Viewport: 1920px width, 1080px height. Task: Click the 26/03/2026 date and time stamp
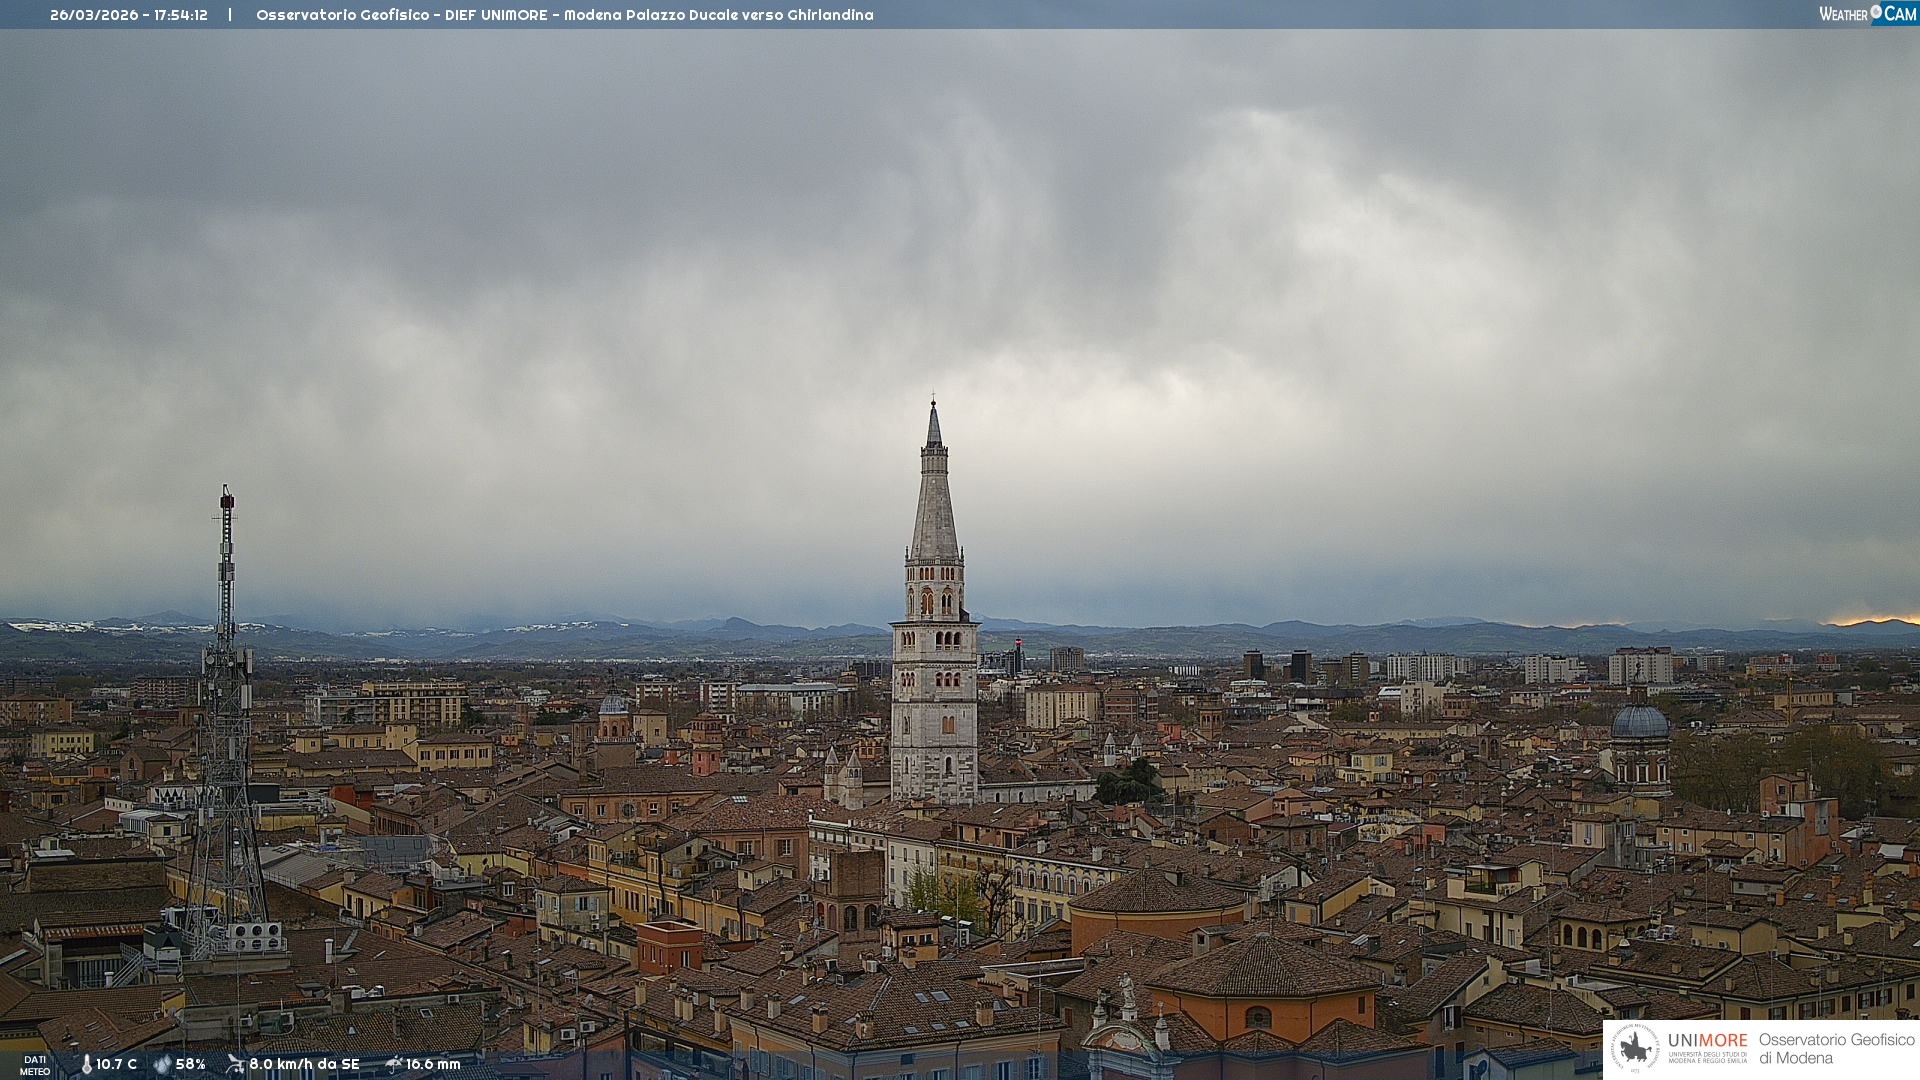click(x=129, y=15)
